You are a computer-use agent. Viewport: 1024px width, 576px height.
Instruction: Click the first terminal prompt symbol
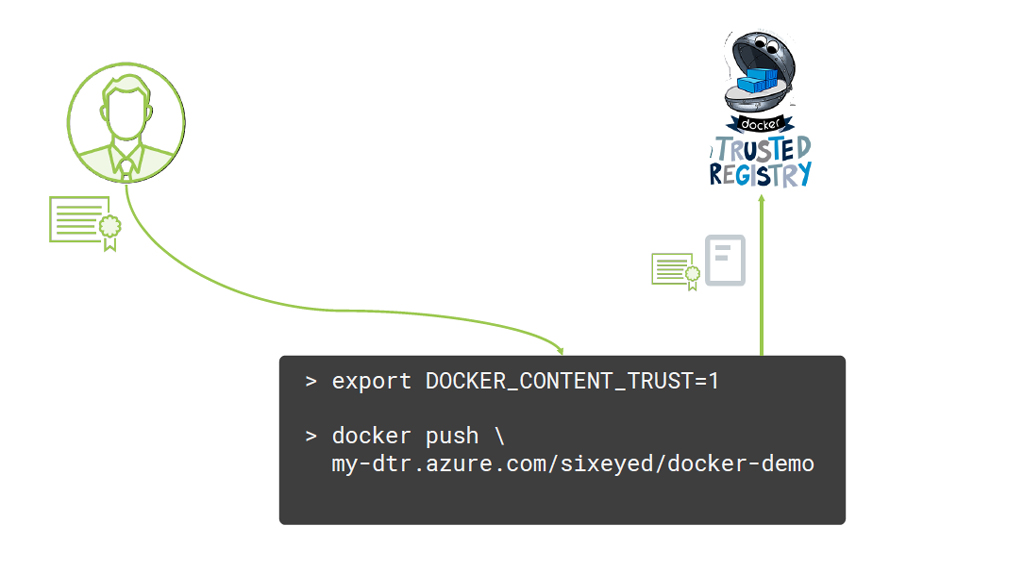tap(311, 381)
